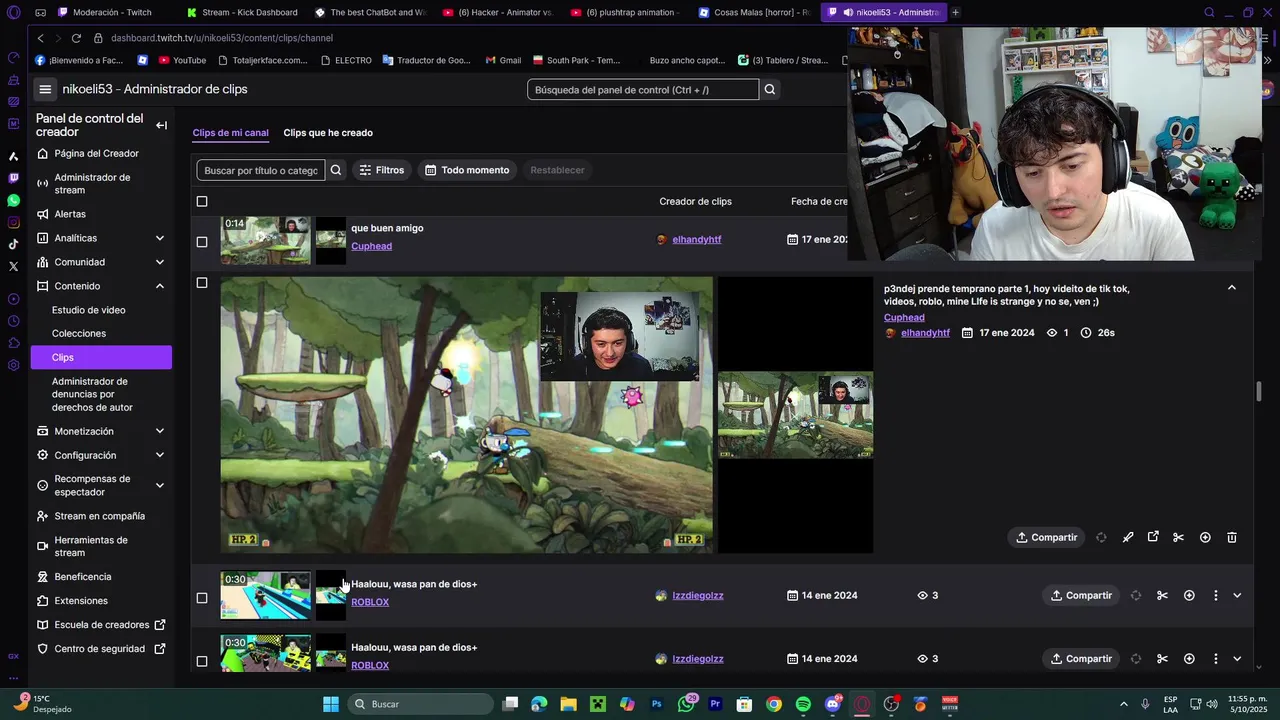Expand the Monetización menu section

(160, 431)
